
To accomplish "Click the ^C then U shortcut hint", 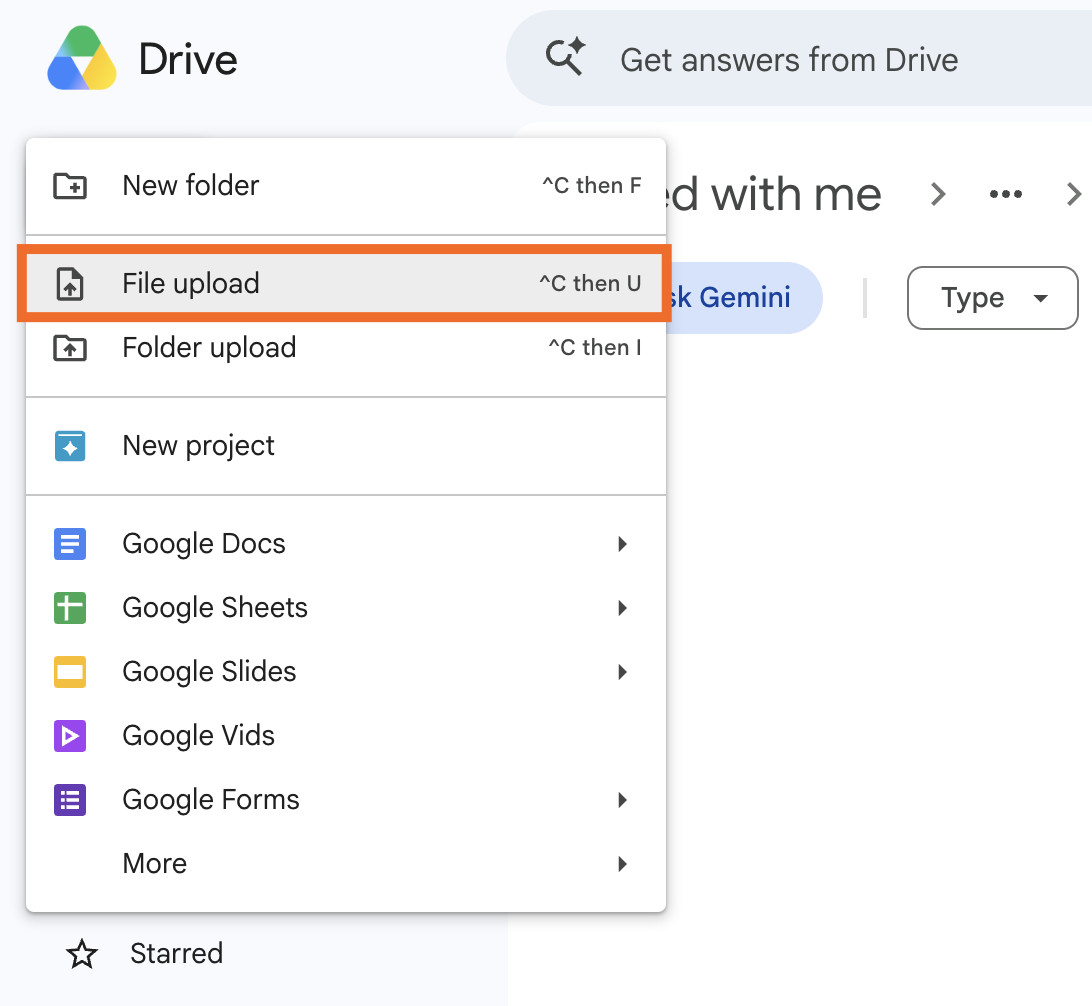I will click(x=591, y=283).
